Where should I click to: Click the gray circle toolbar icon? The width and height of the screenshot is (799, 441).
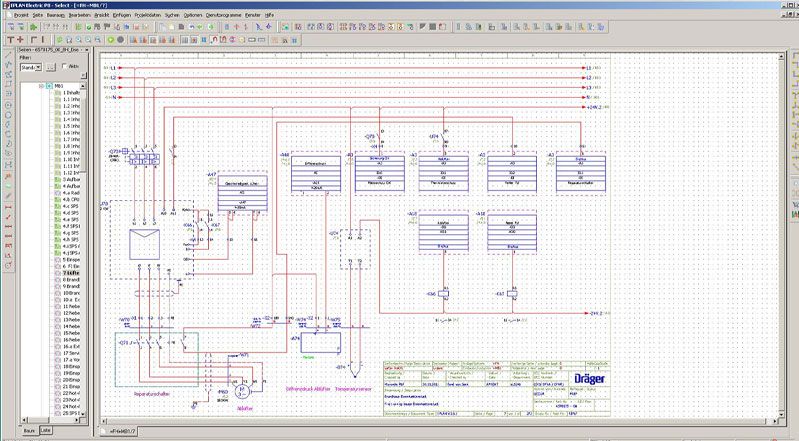coord(121,39)
